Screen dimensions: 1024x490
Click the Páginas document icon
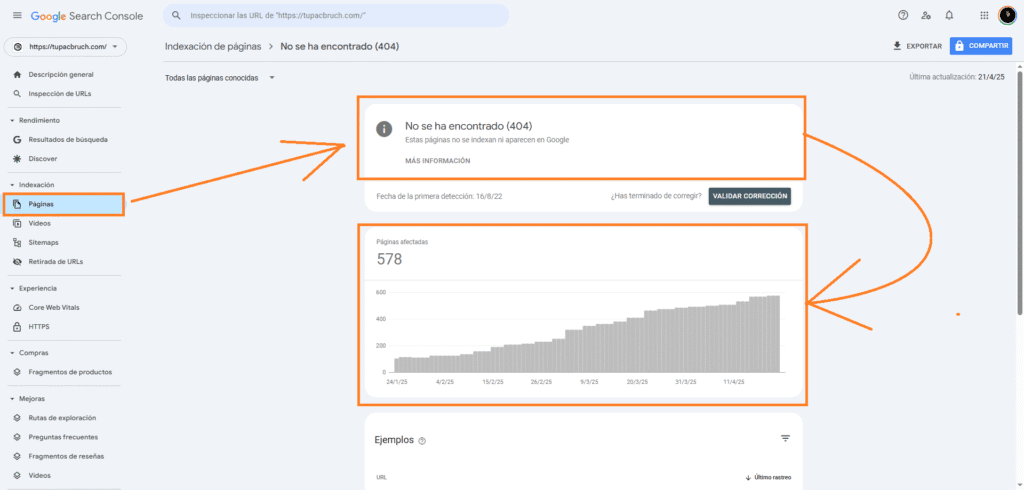tap(18, 204)
